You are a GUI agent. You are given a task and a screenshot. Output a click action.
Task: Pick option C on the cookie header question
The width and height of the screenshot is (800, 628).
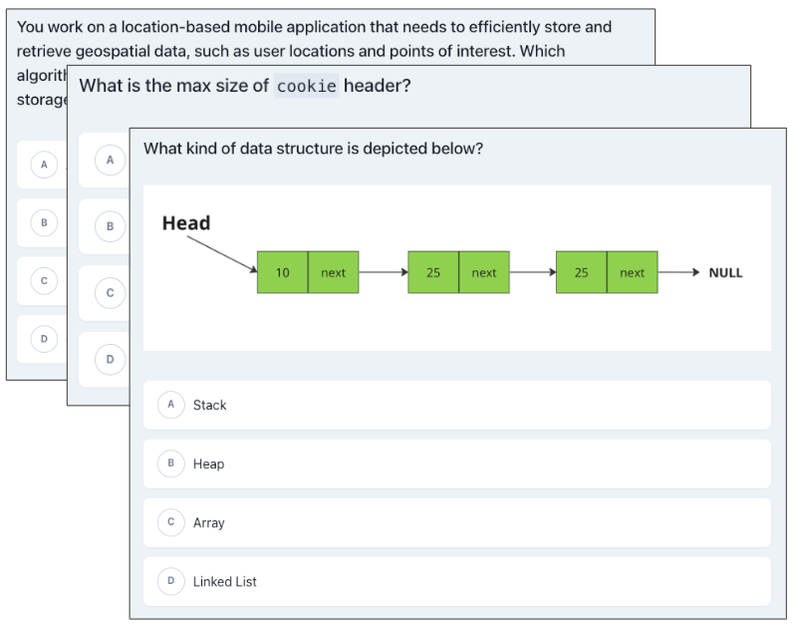[110, 293]
